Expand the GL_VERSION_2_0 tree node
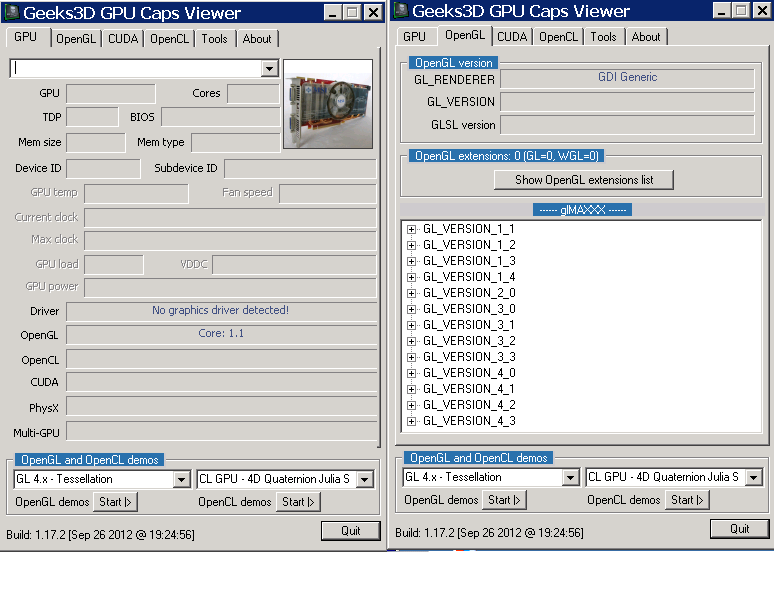 (x=411, y=294)
